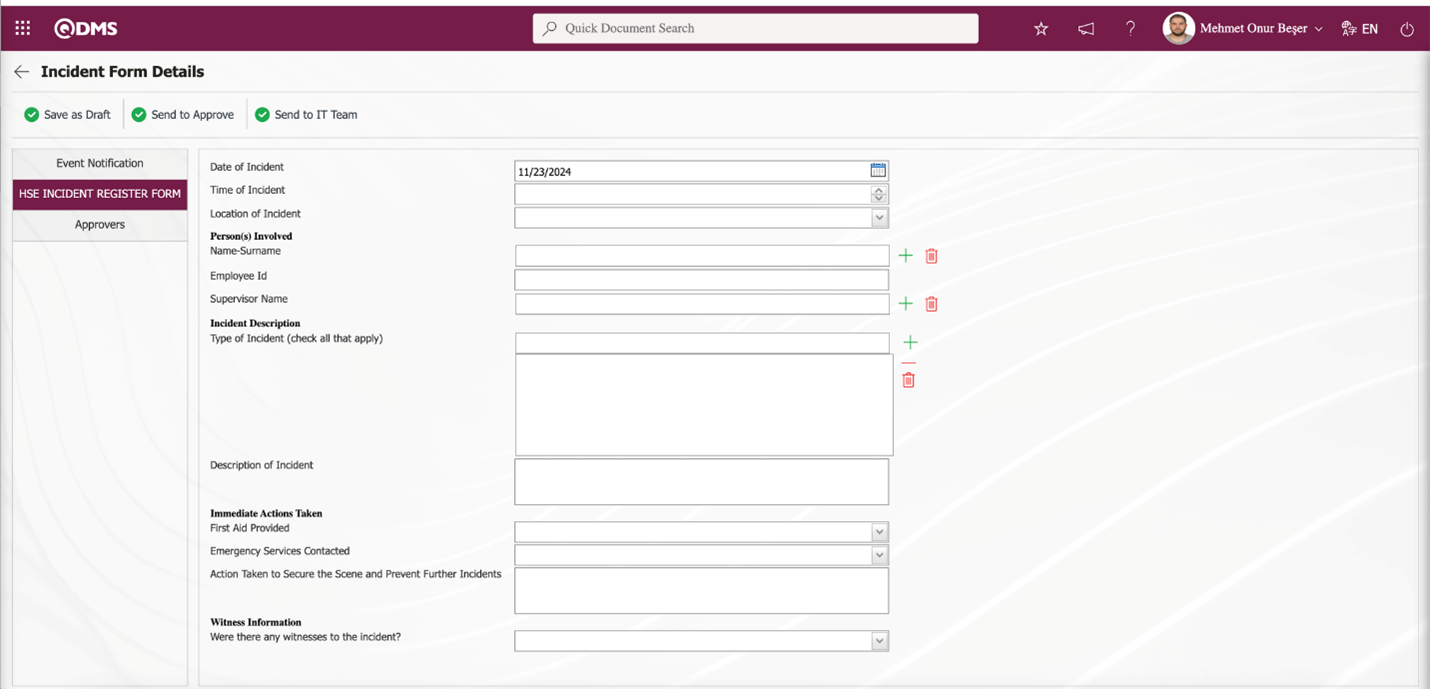This screenshot has height=689, width=1430.
Task: Expand the Mehmet Onur Beşer user menu
Action: coord(1261,29)
